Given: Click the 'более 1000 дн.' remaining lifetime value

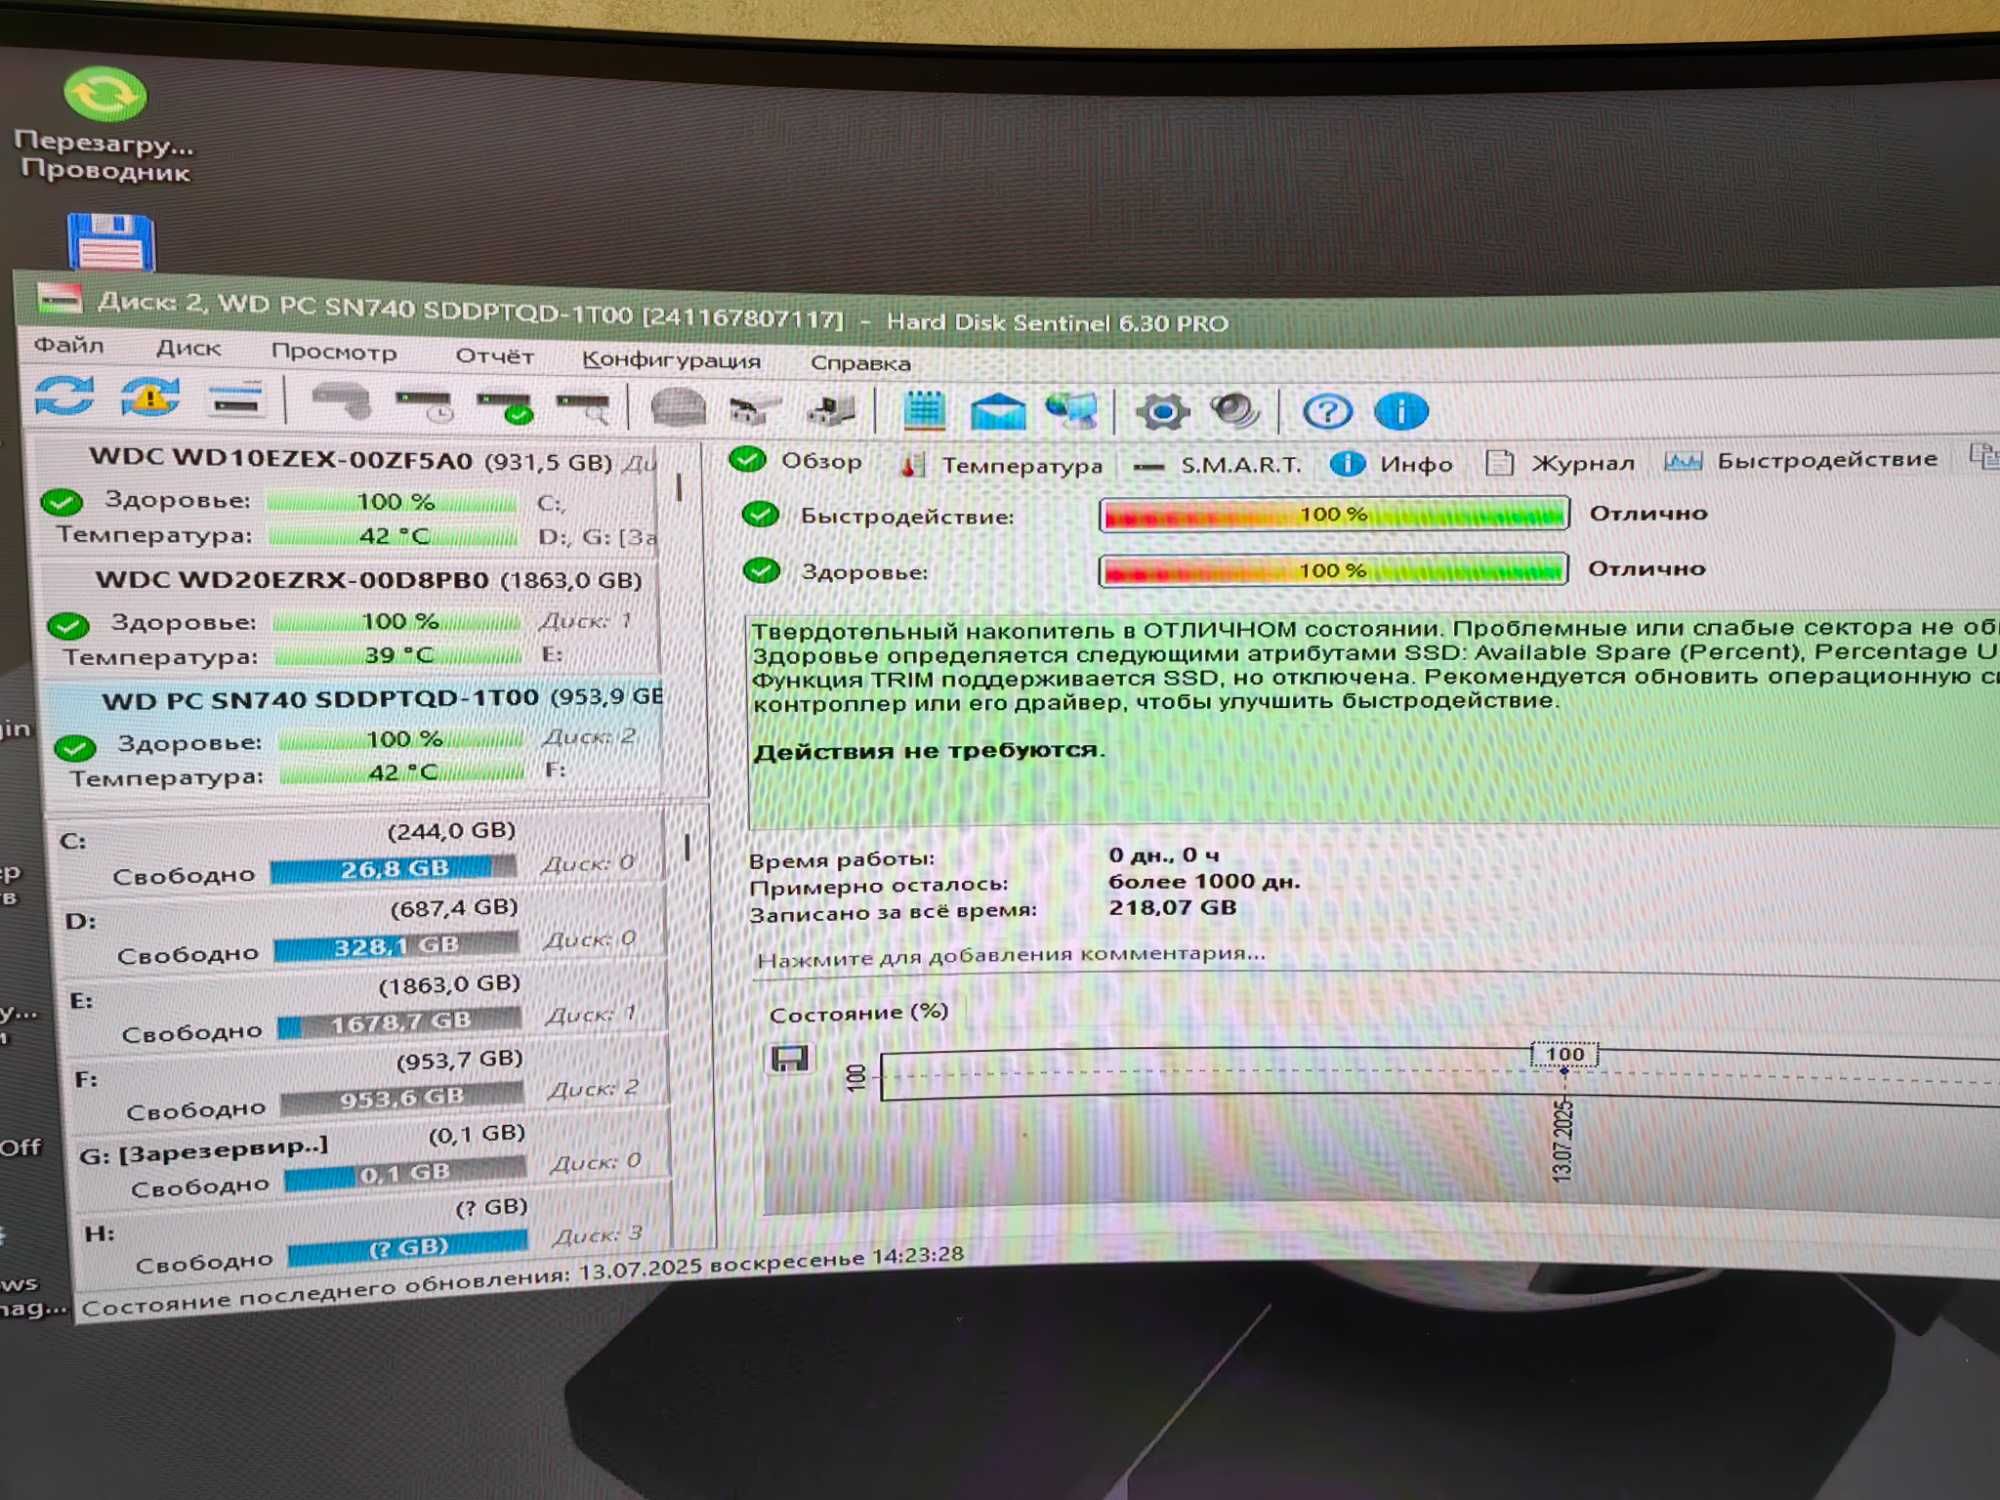Looking at the screenshot, I should point(1204,881).
